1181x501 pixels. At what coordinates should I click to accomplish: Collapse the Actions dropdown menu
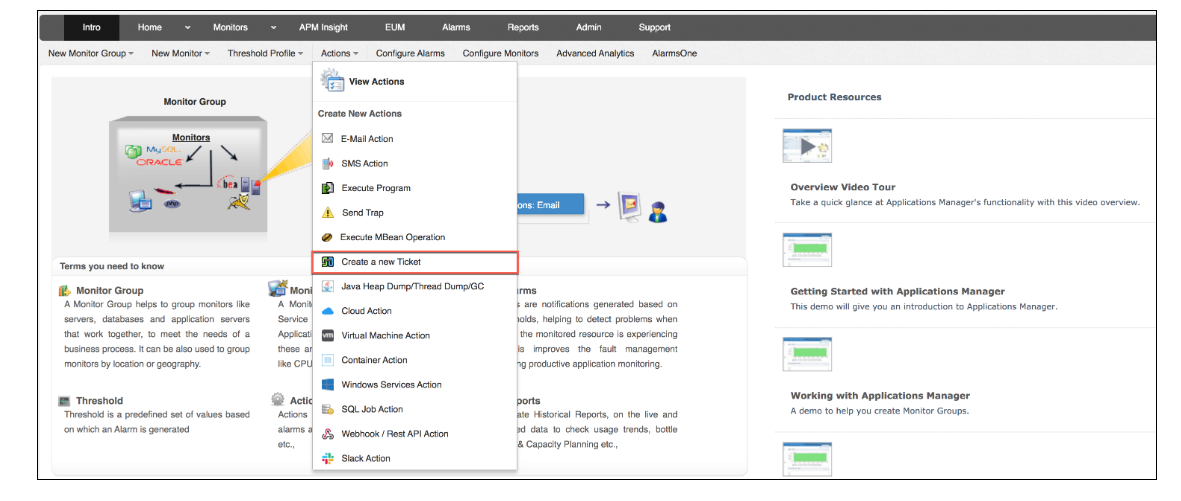[x=340, y=53]
